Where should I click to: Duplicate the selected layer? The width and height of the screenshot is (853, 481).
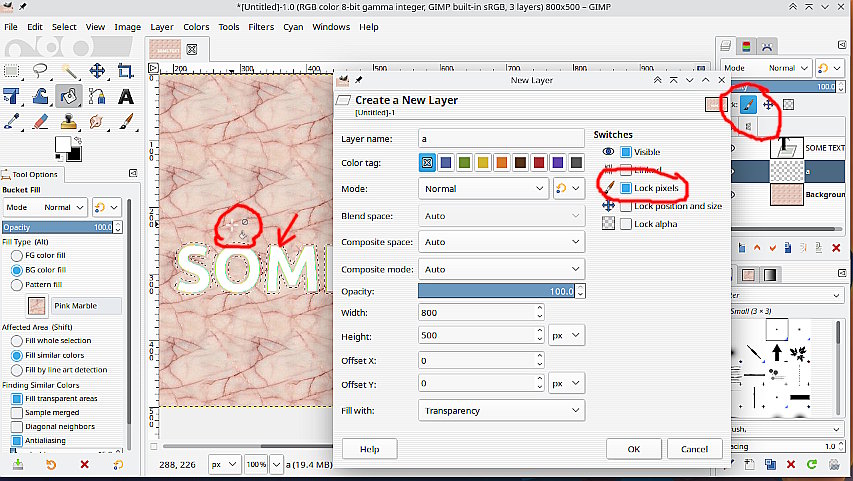788,248
